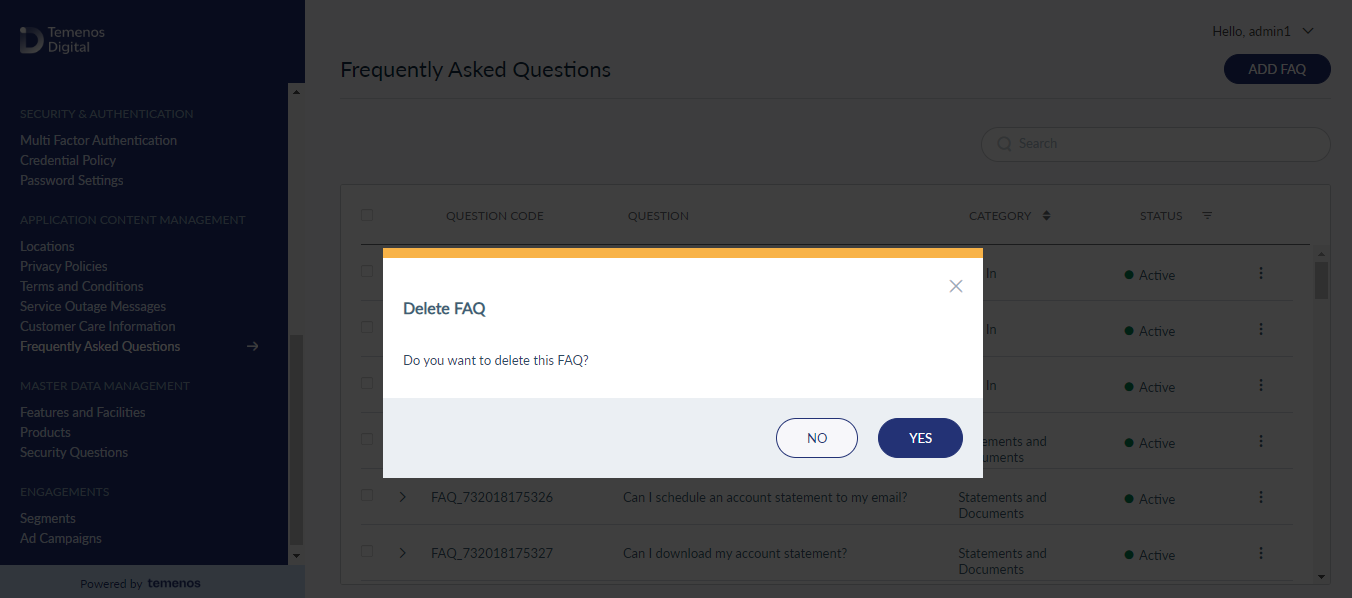Go to Security Questions in sidebar
The height and width of the screenshot is (598, 1352).
click(74, 452)
